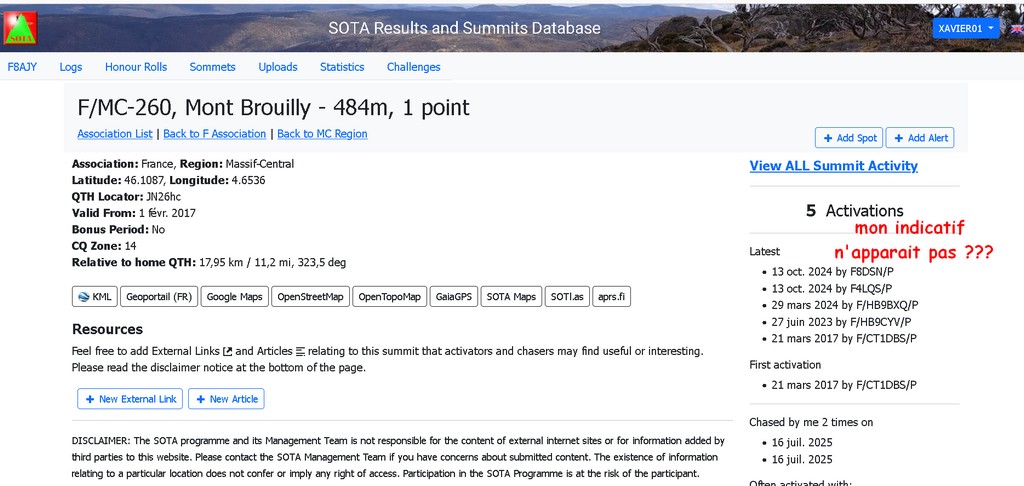This screenshot has width=1024, height=486.
Task: Open the XAVIER01 user dropdown
Action: coord(966,28)
